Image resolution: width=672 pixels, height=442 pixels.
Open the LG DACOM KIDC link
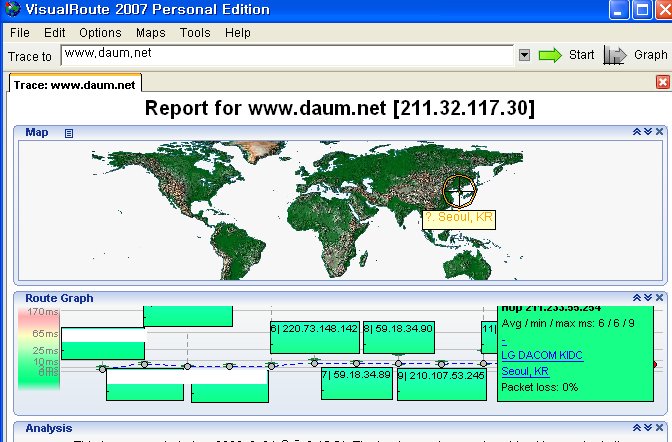[542, 355]
